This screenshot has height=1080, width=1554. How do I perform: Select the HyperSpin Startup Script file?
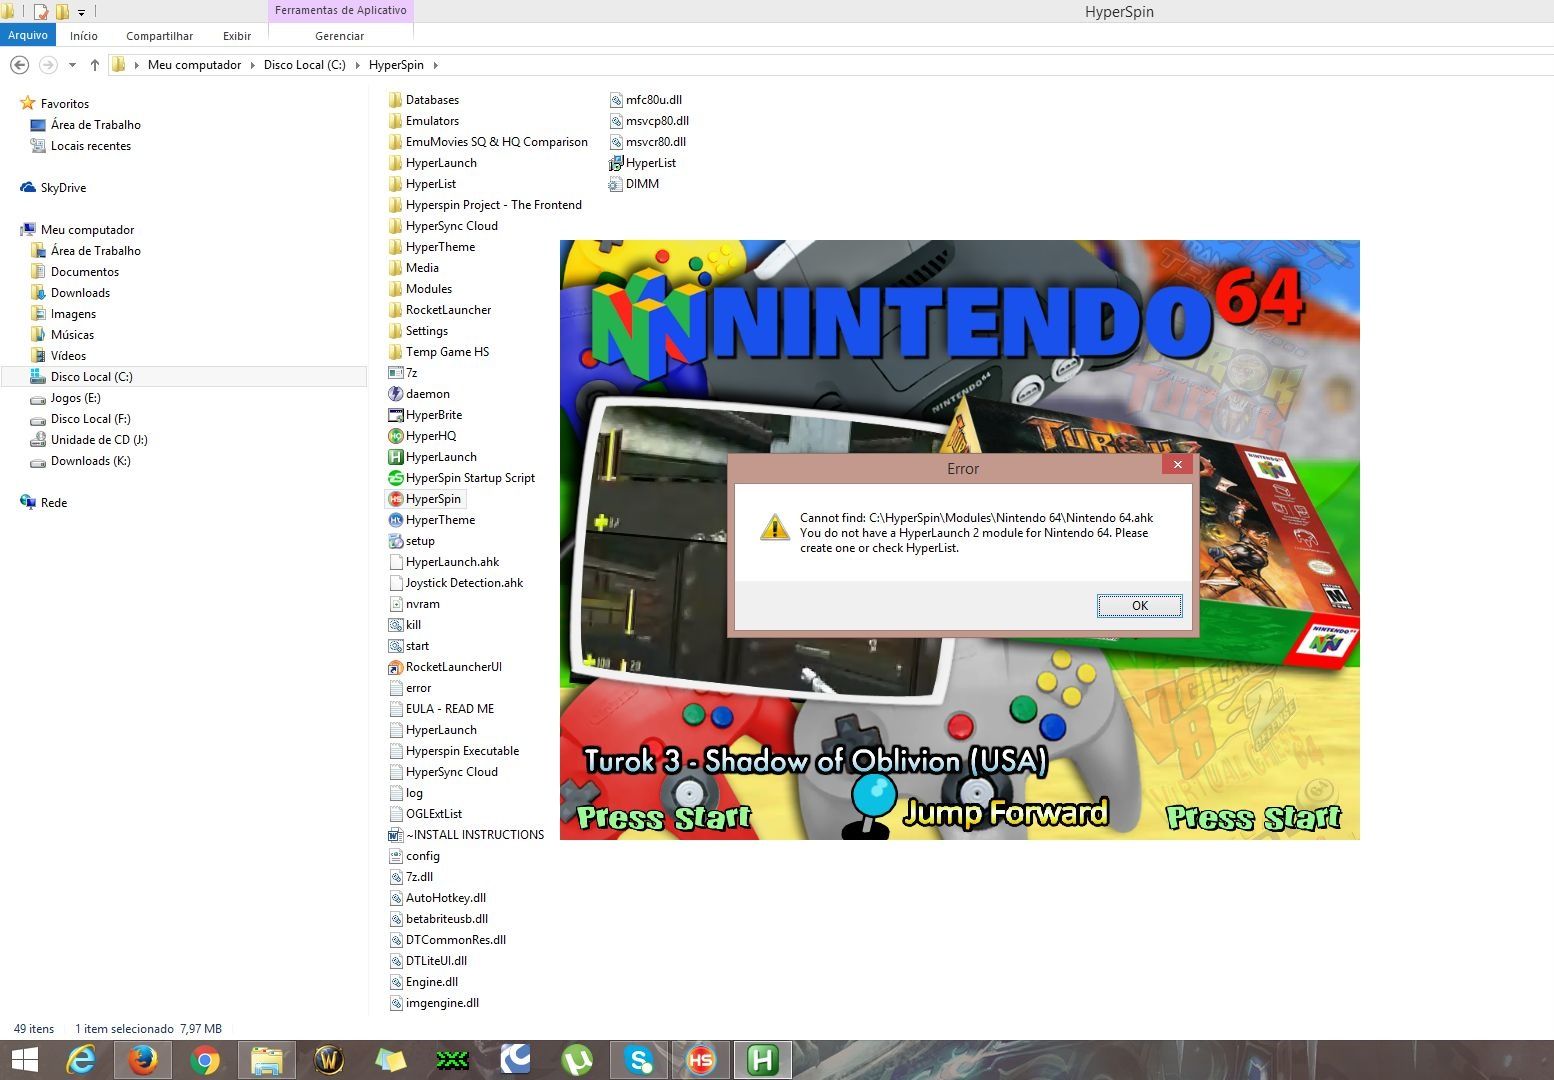pyautogui.click(x=461, y=478)
